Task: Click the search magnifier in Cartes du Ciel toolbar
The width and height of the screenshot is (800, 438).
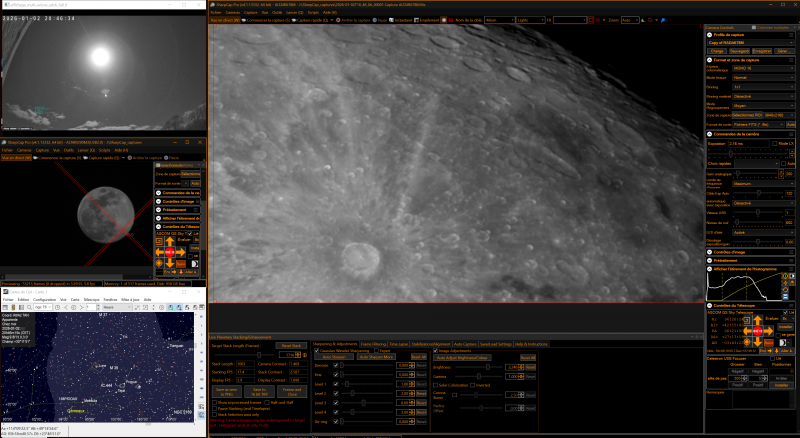Action: [29, 307]
